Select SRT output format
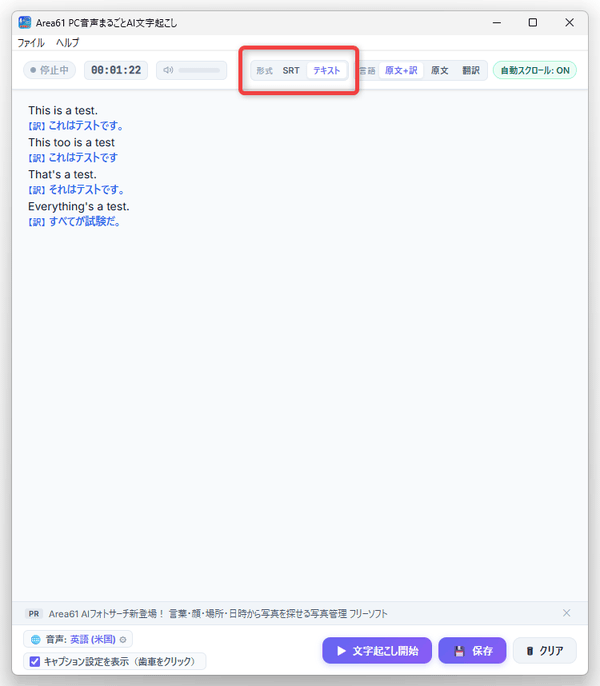The width and height of the screenshot is (600, 686). [291, 70]
